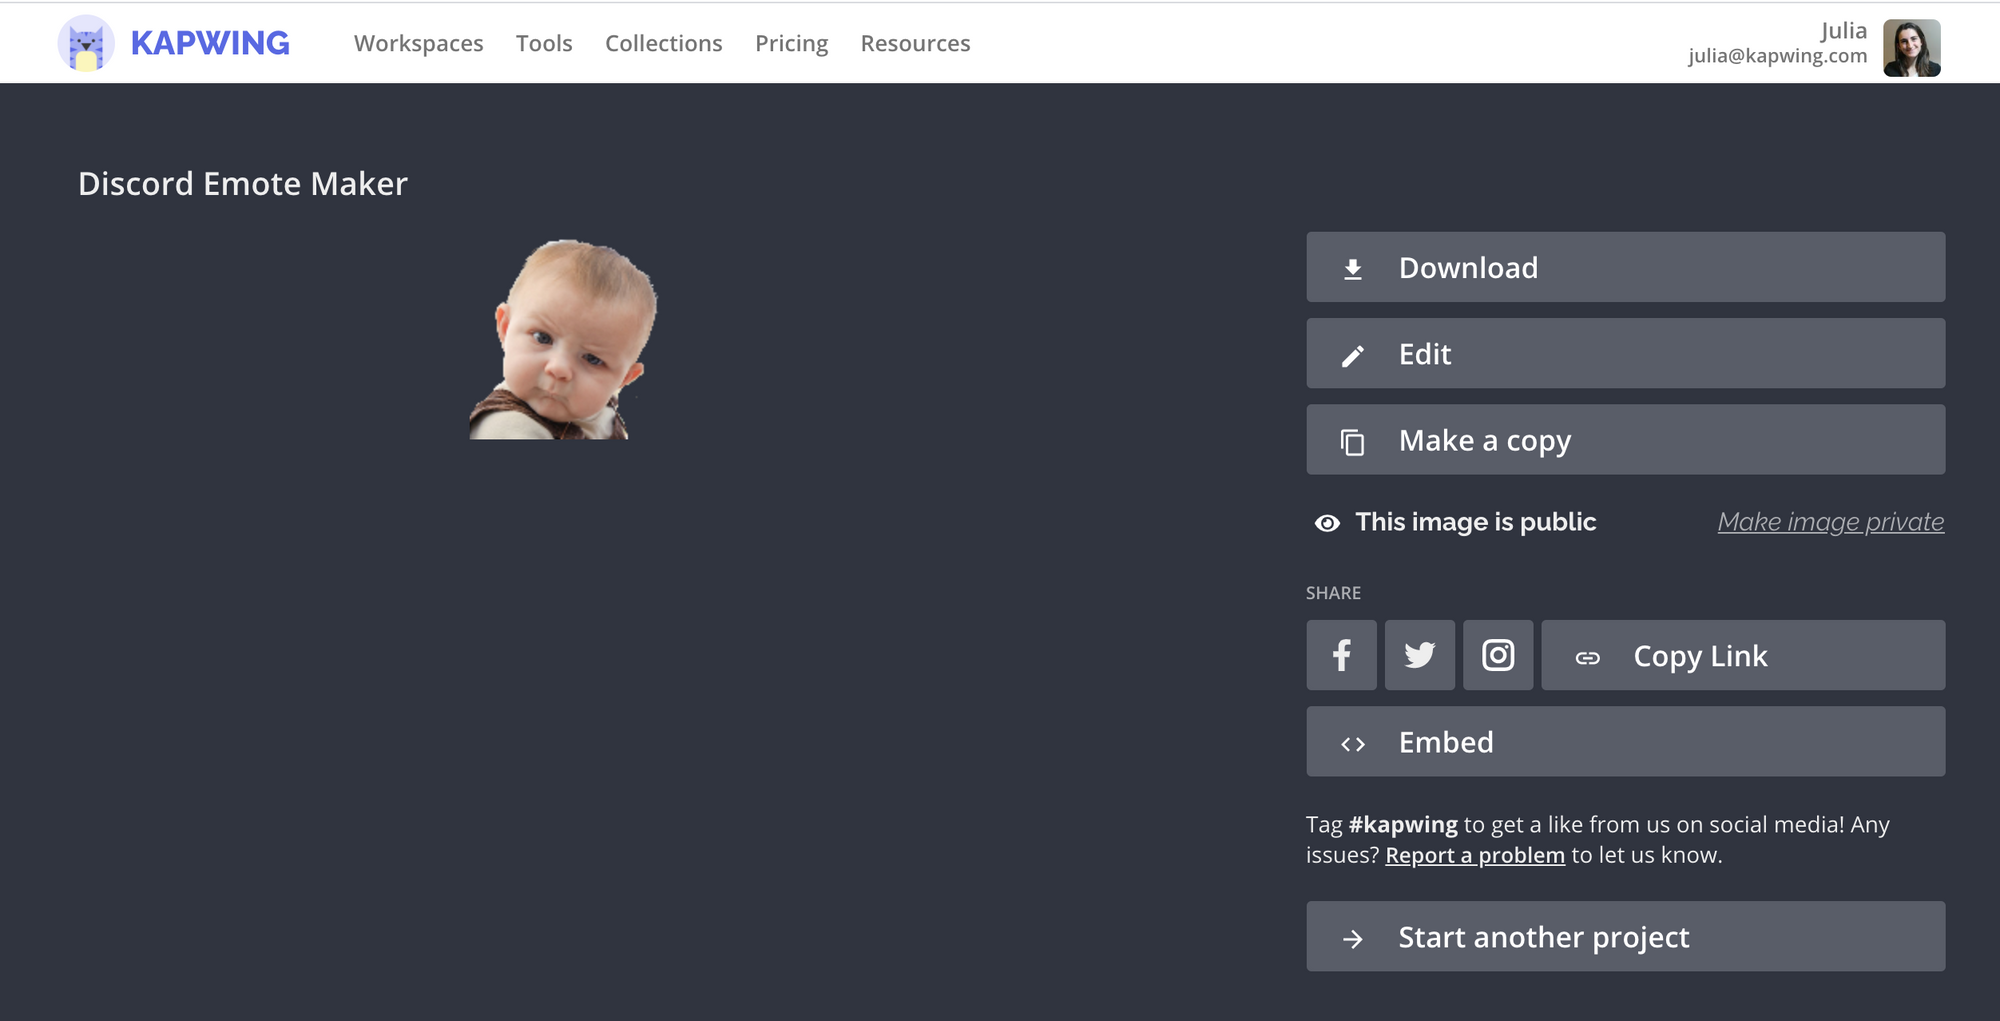Make the image private

coord(1830,522)
